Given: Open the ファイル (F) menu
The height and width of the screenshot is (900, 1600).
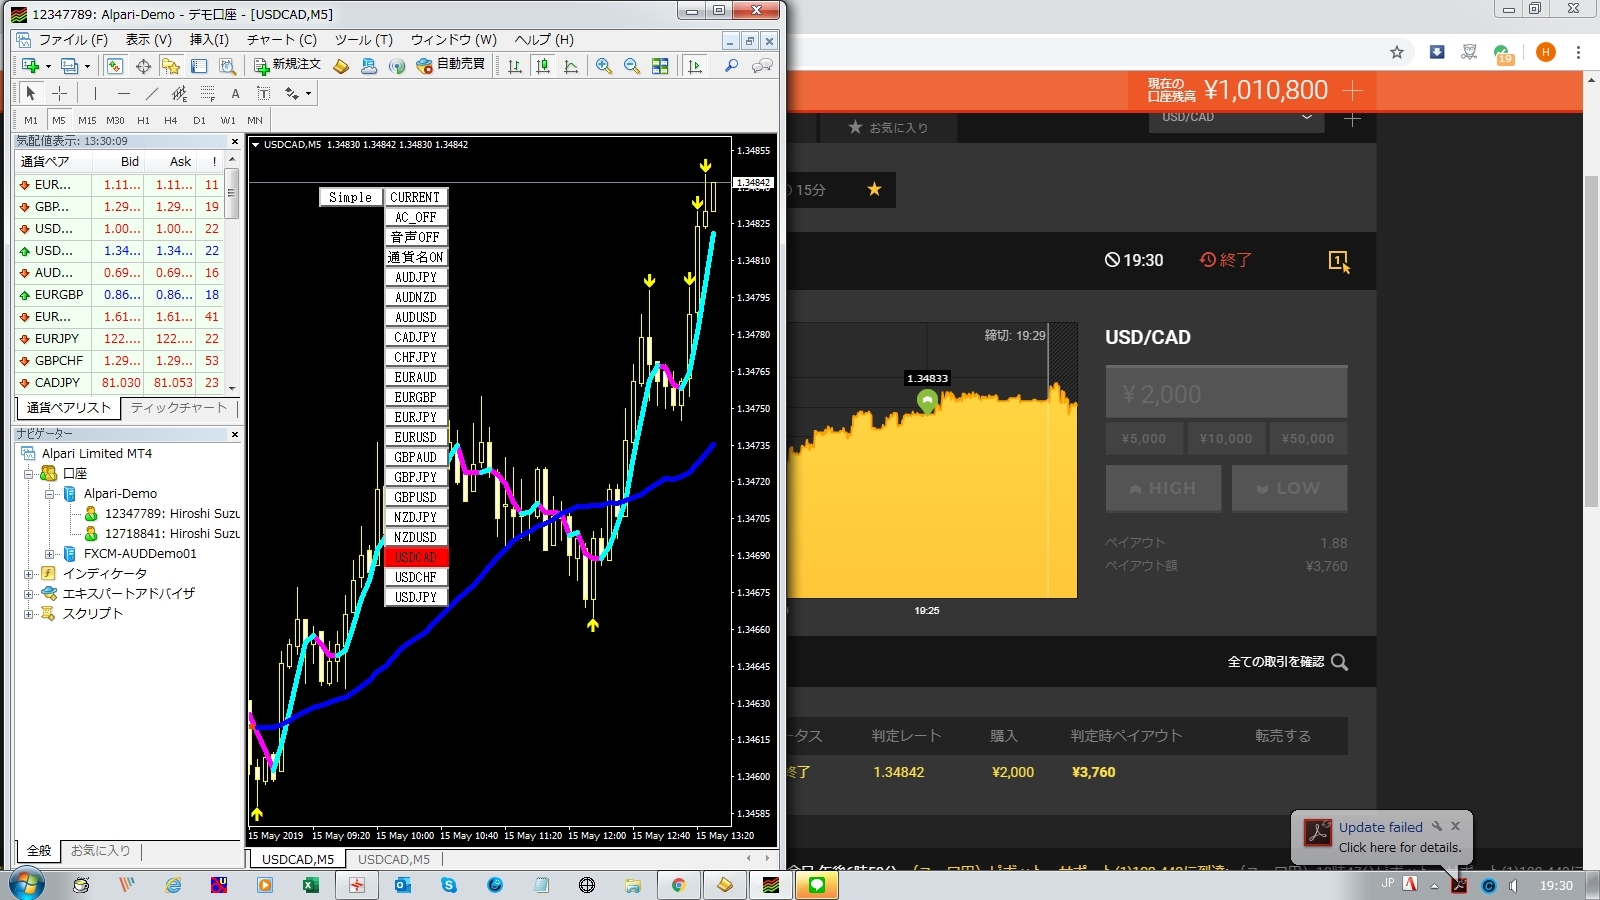Looking at the screenshot, I should tap(73, 40).
